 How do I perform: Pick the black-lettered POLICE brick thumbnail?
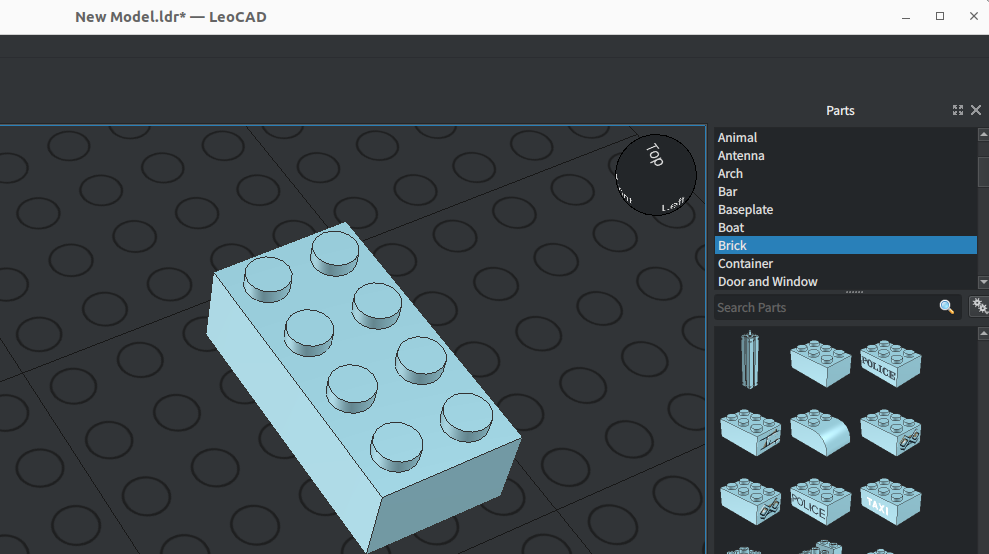(x=890, y=363)
